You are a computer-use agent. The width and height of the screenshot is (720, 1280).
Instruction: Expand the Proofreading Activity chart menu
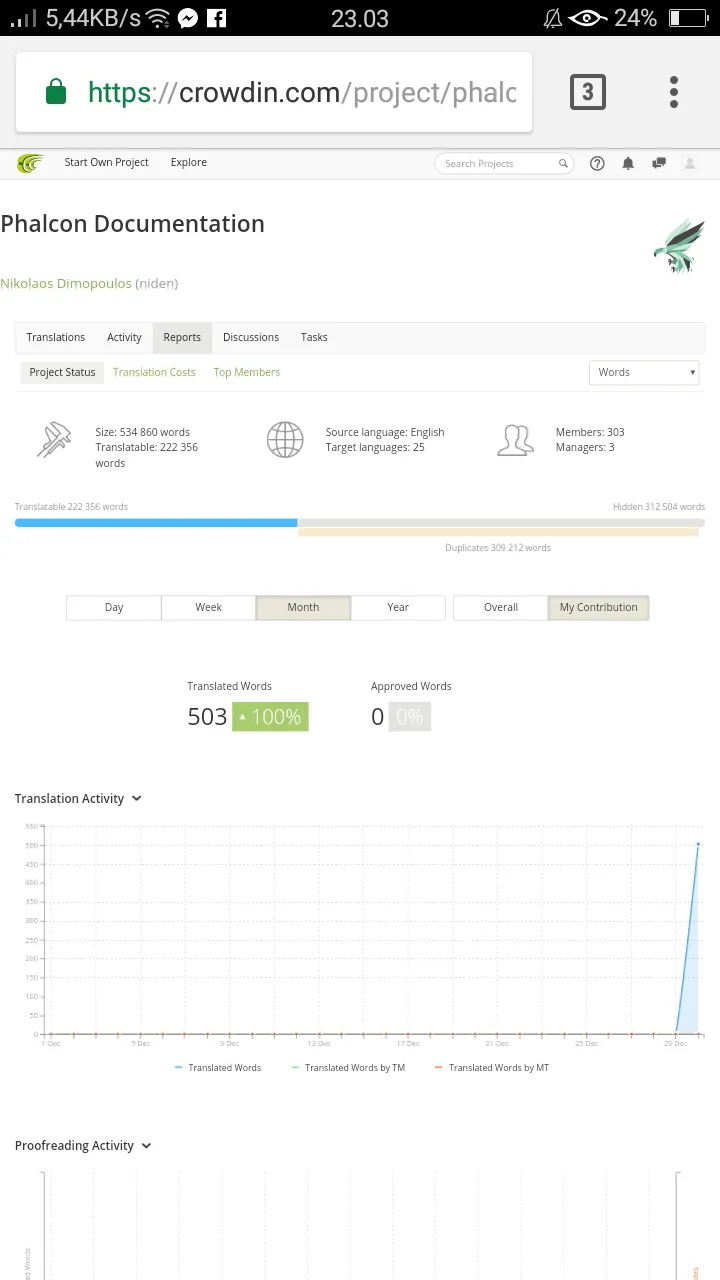click(146, 1146)
